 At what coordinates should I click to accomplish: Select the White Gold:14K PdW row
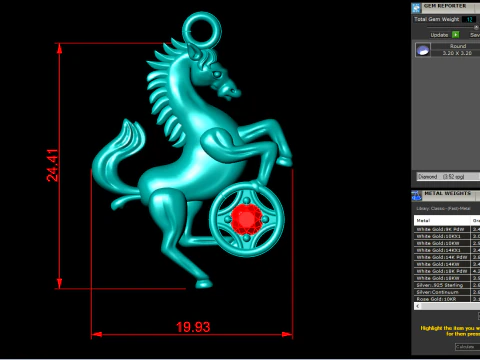[447, 257]
